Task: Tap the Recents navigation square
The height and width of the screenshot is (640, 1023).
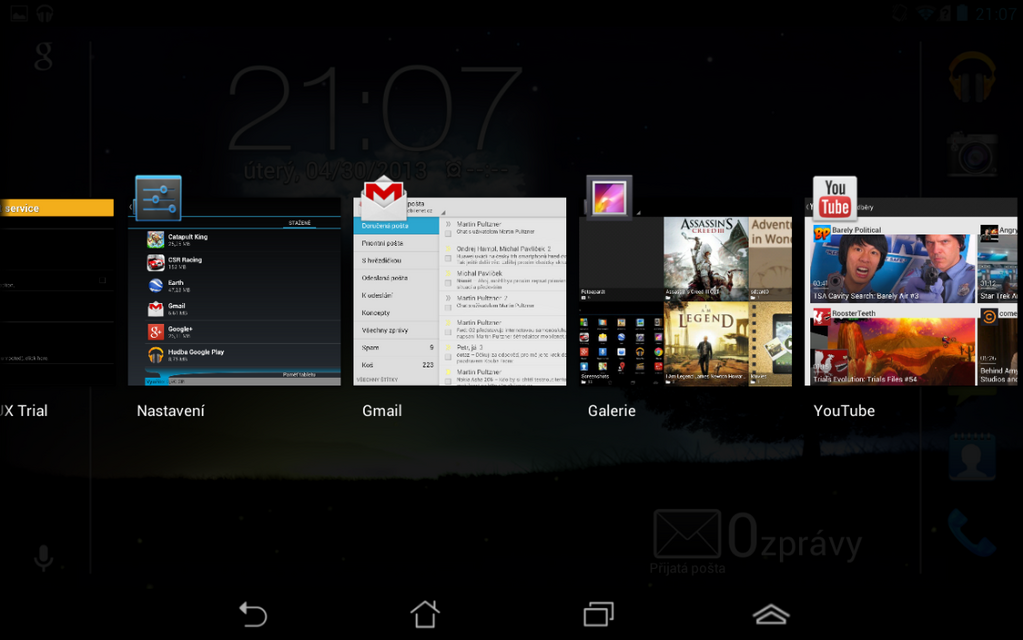Action: pyautogui.click(x=598, y=614)
